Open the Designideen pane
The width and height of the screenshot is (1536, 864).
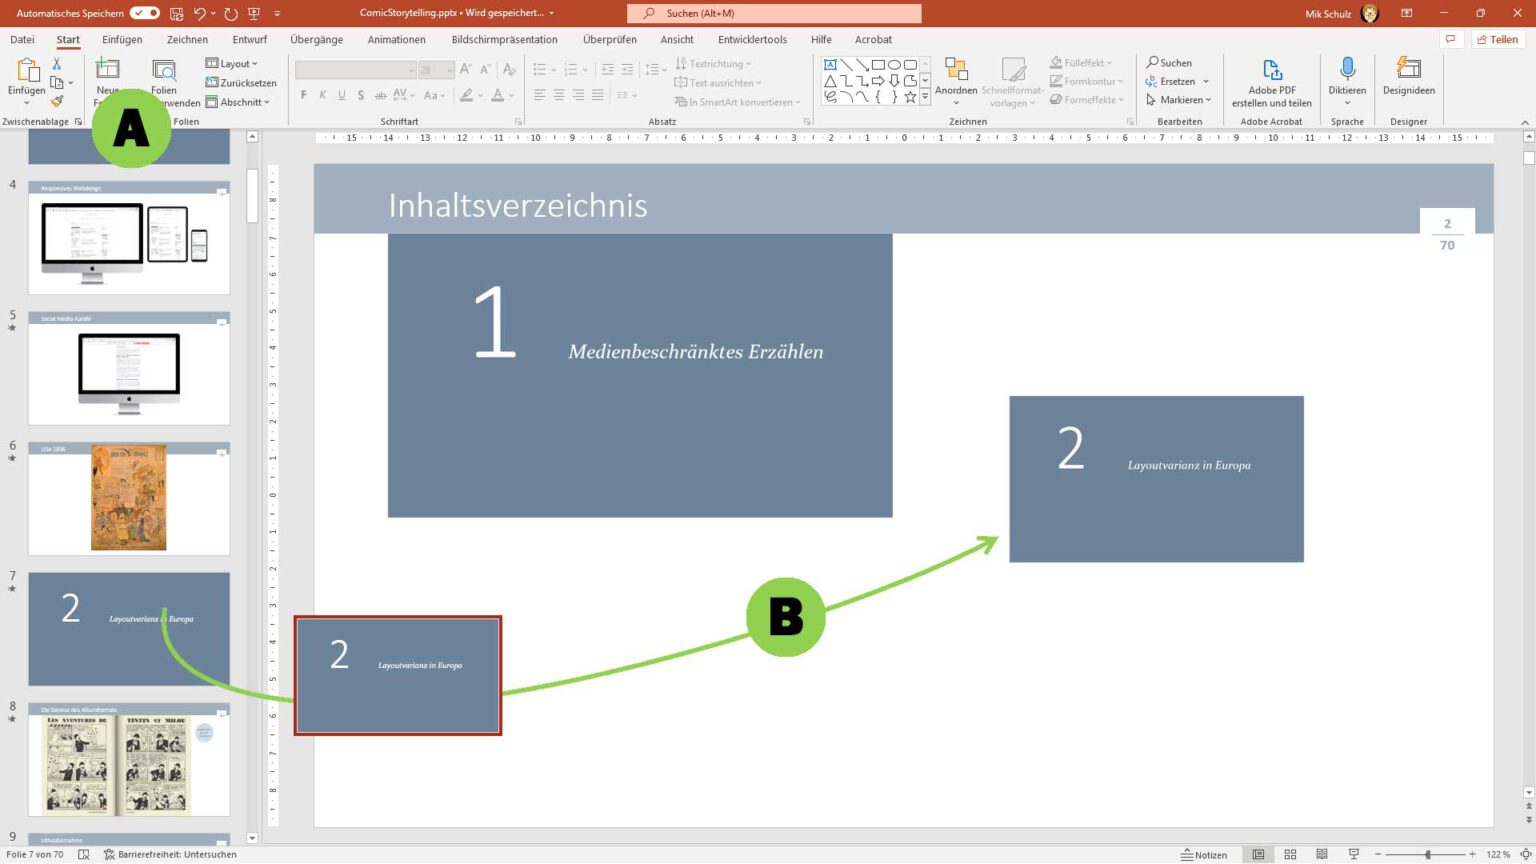[1408, 77]
